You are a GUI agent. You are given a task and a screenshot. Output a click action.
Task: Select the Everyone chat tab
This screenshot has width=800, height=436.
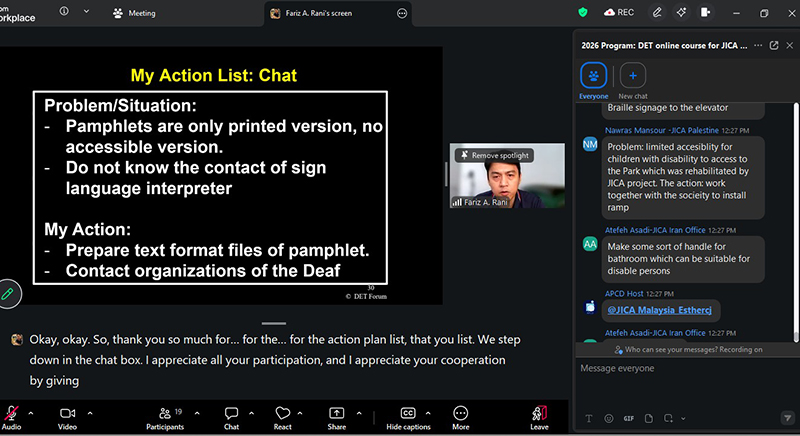(x=593, y=81)
